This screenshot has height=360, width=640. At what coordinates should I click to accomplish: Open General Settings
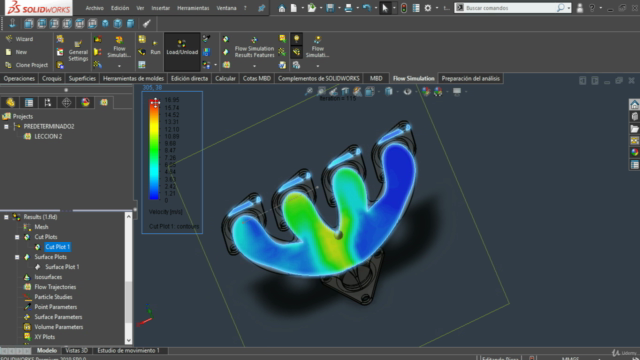pos(78,51)
